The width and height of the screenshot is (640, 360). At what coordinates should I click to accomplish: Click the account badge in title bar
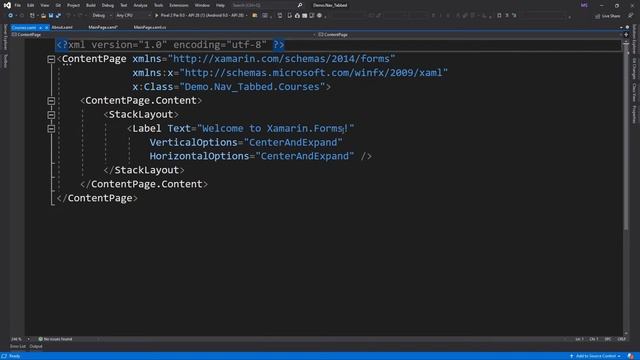coord(584,5)
